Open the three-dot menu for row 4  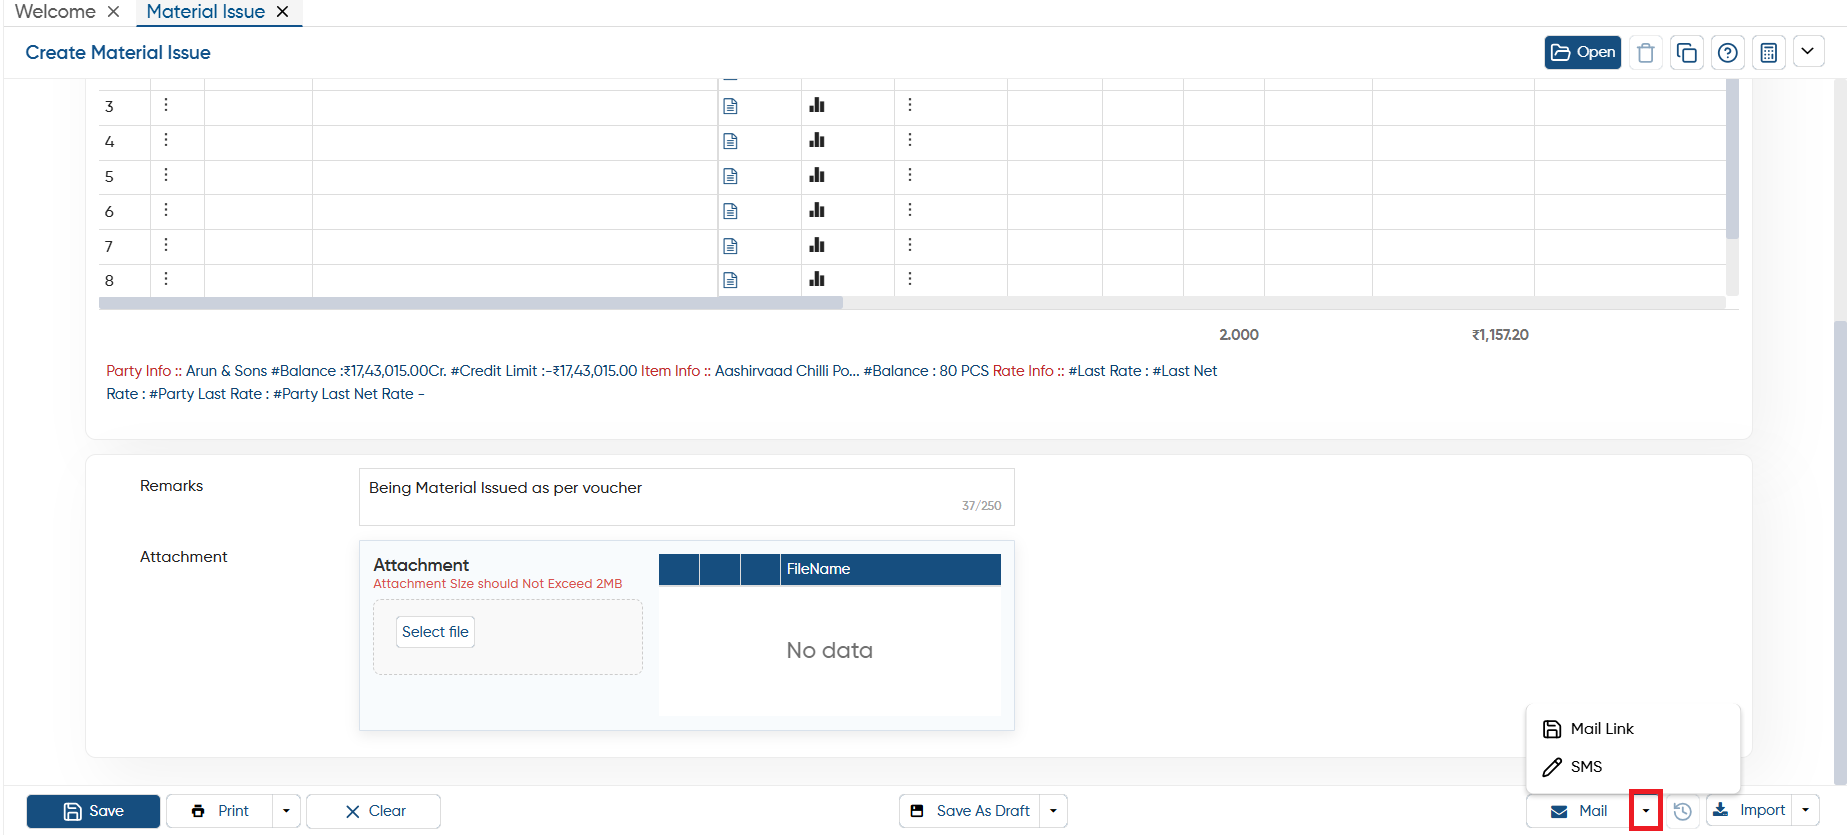click(166, 140)
